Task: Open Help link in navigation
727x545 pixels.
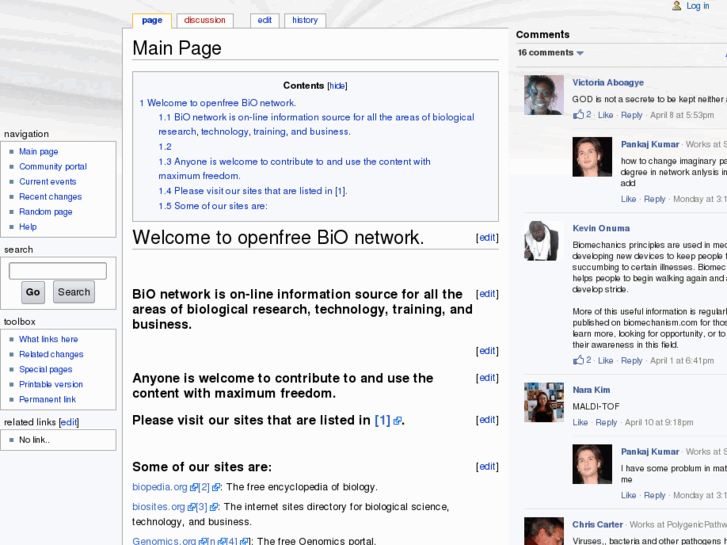Action: click(x=28, y=227)
